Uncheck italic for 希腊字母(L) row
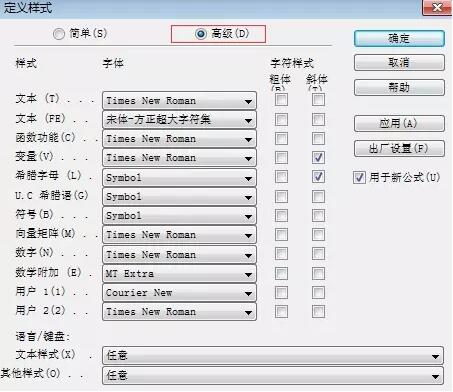 tap(318, 177)
